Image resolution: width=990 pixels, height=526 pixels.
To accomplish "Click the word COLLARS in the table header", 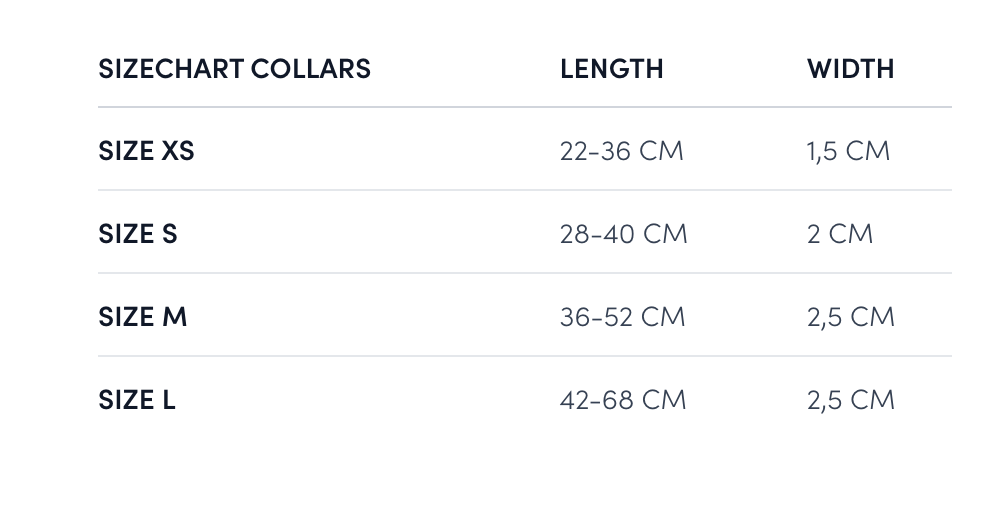I will coord(311,69).
